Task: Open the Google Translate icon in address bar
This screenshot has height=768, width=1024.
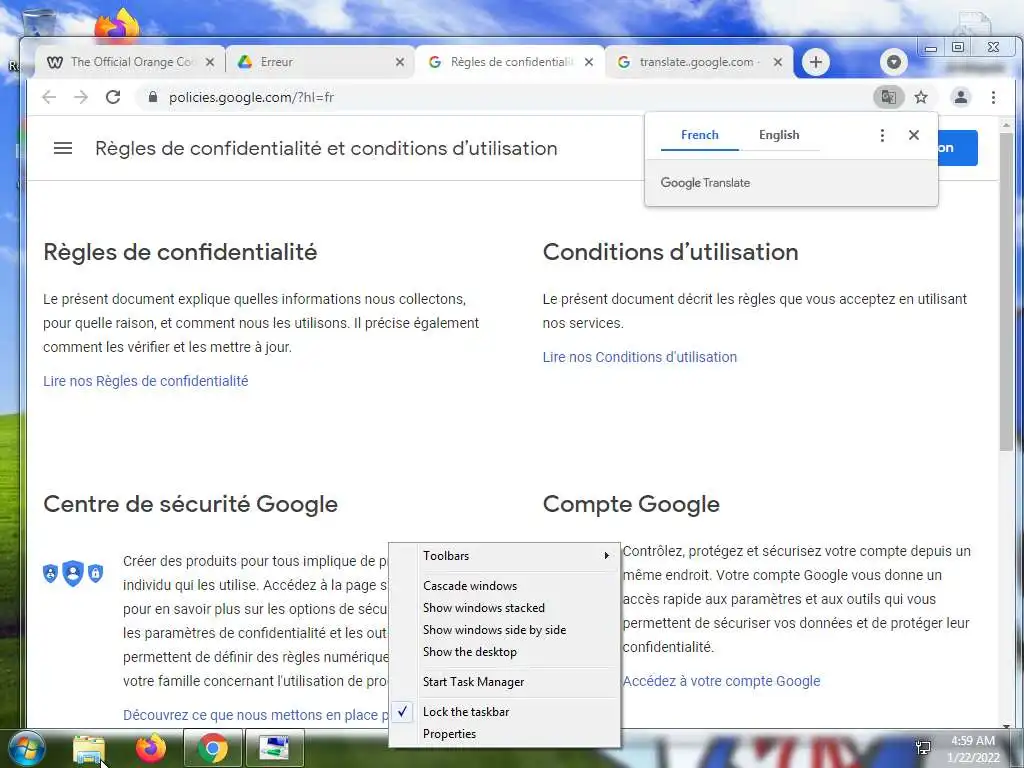Action: click(x=888, y=97)
